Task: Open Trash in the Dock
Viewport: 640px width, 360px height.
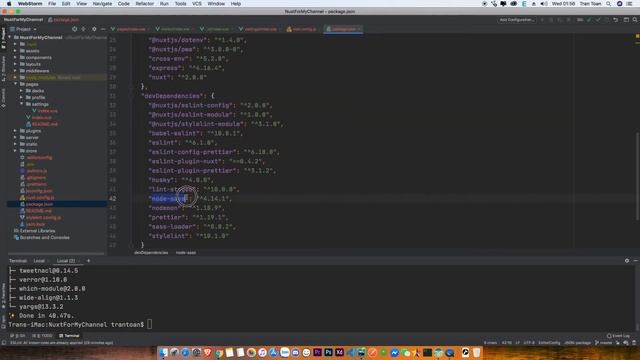Action: click(476, 352)
